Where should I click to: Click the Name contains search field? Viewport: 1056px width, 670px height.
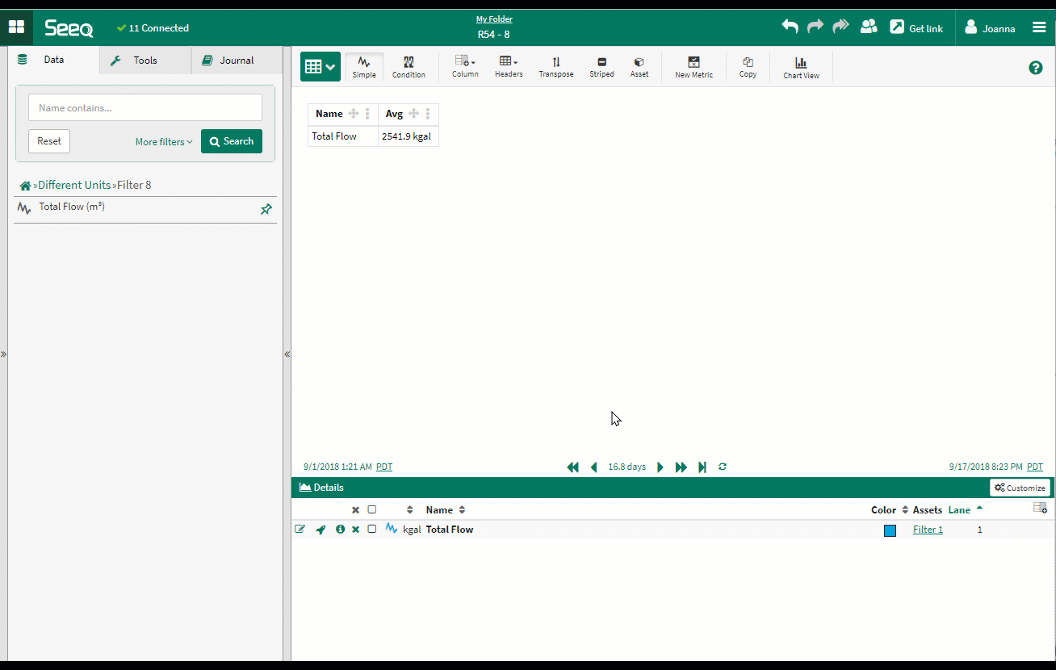pos(145,108)
